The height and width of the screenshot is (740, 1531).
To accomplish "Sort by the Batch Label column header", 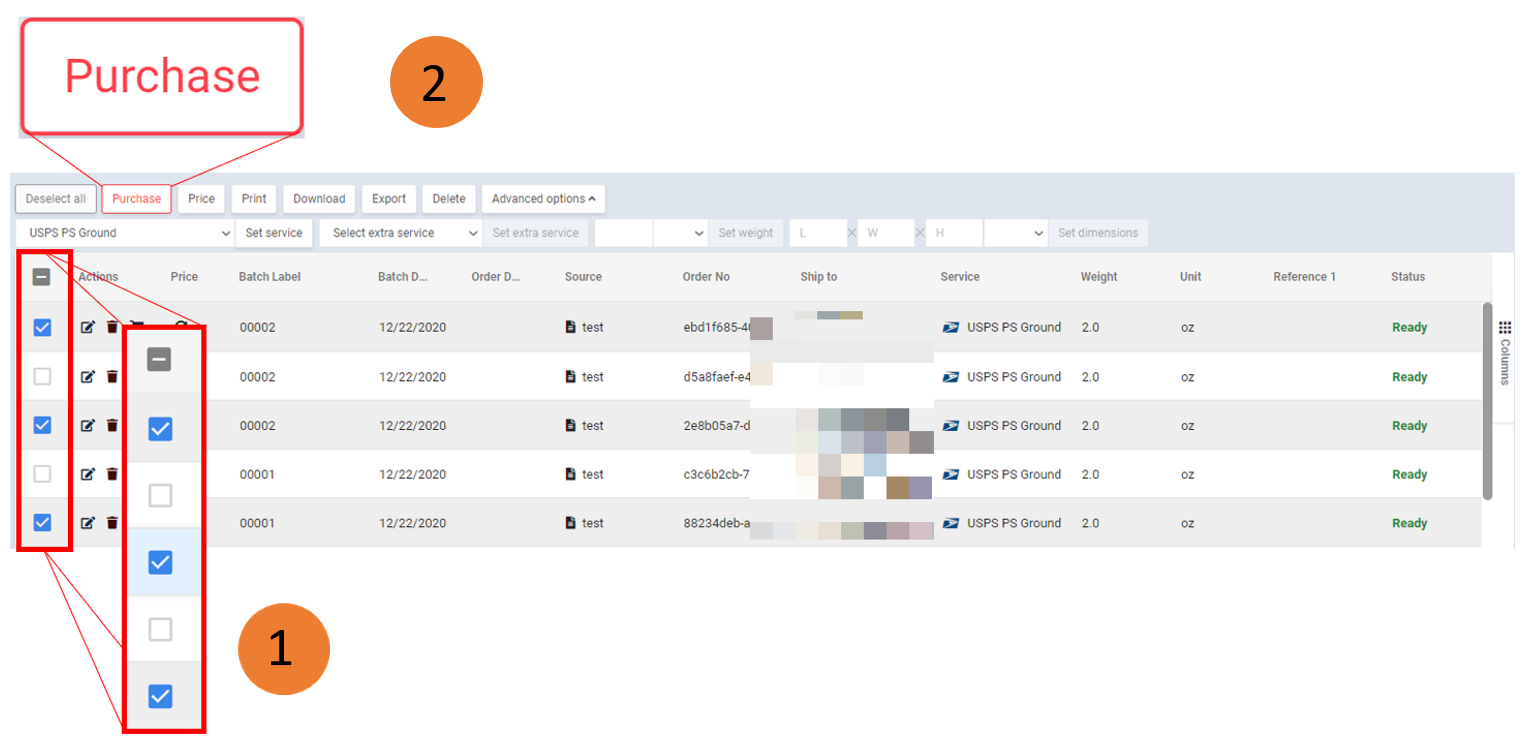I will 268,277.
